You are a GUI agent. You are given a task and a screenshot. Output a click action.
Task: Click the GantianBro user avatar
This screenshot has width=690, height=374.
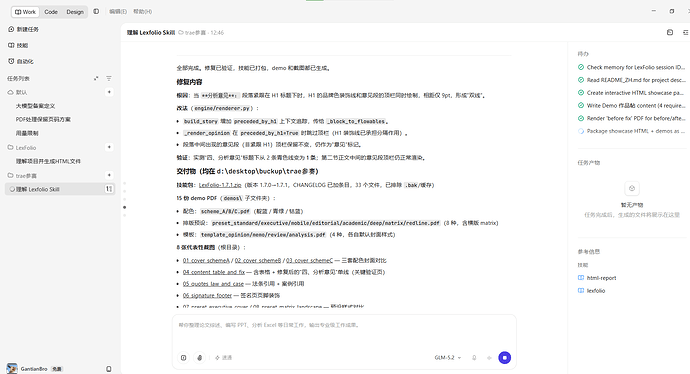click(12, 369)
